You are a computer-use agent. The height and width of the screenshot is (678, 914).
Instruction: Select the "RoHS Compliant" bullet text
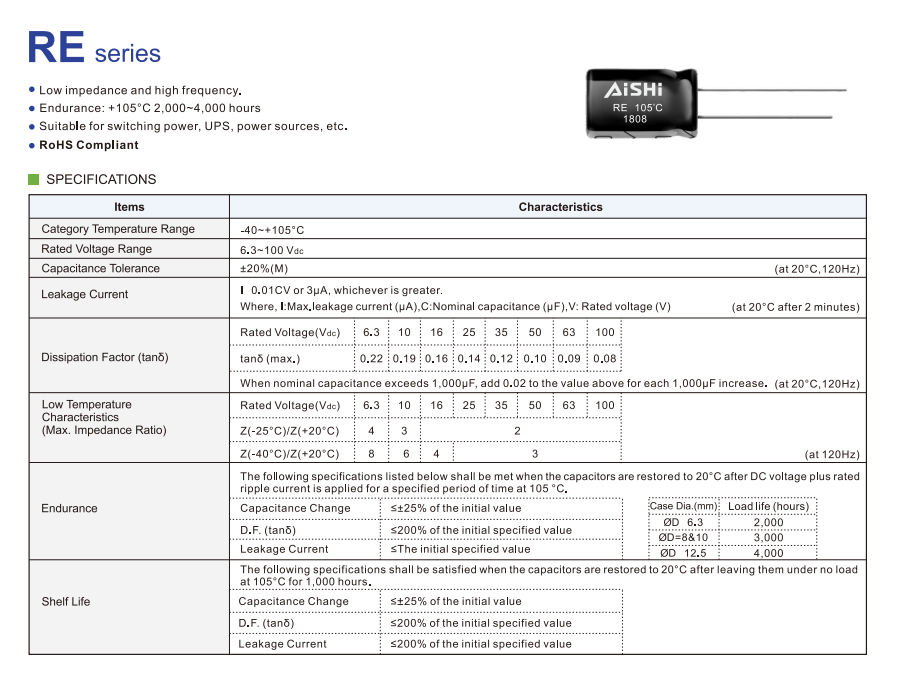coord(88,145)
